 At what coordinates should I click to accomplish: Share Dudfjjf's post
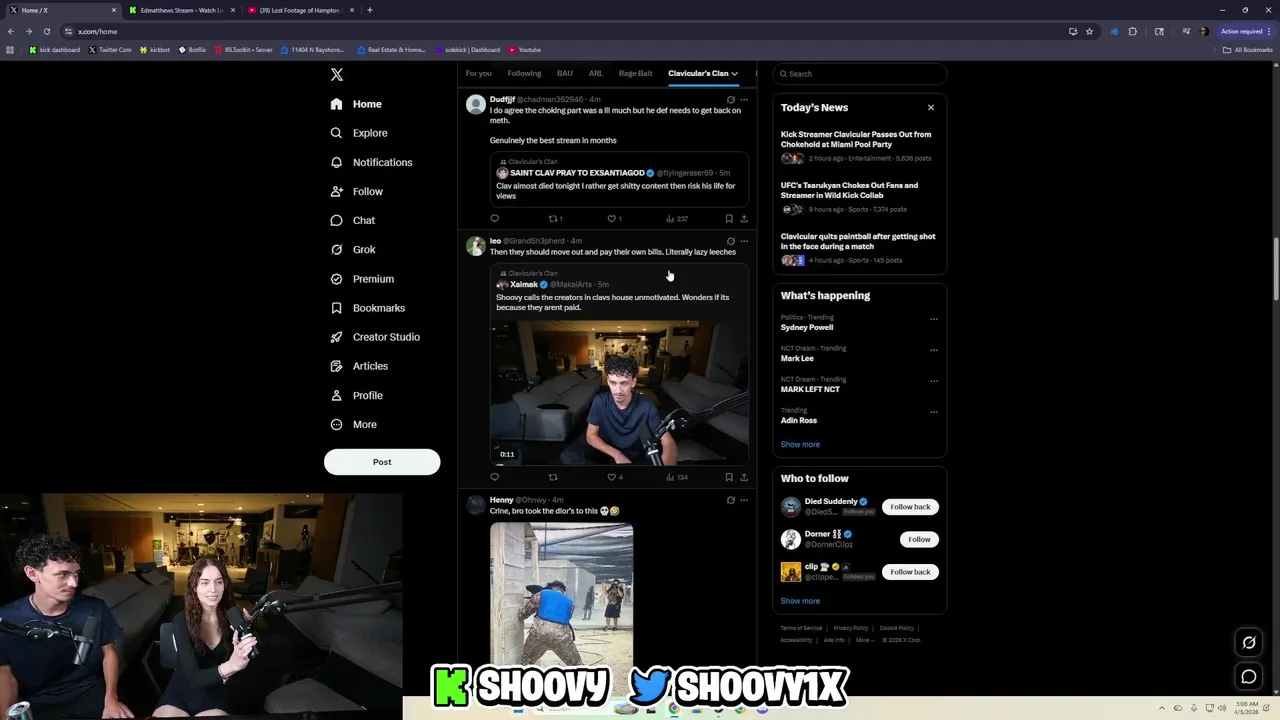(x=743, y=218)
